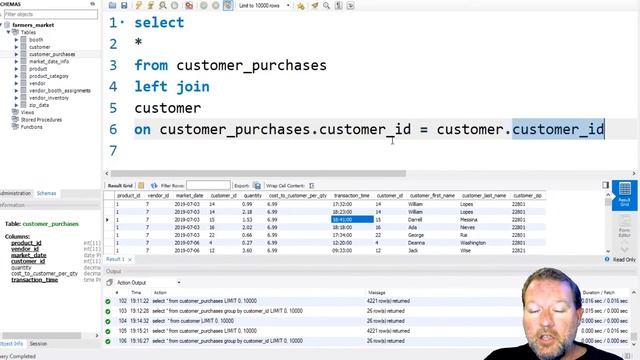Select the Functions node
This screenshot has height=360, width=640.
pos(31,127)
